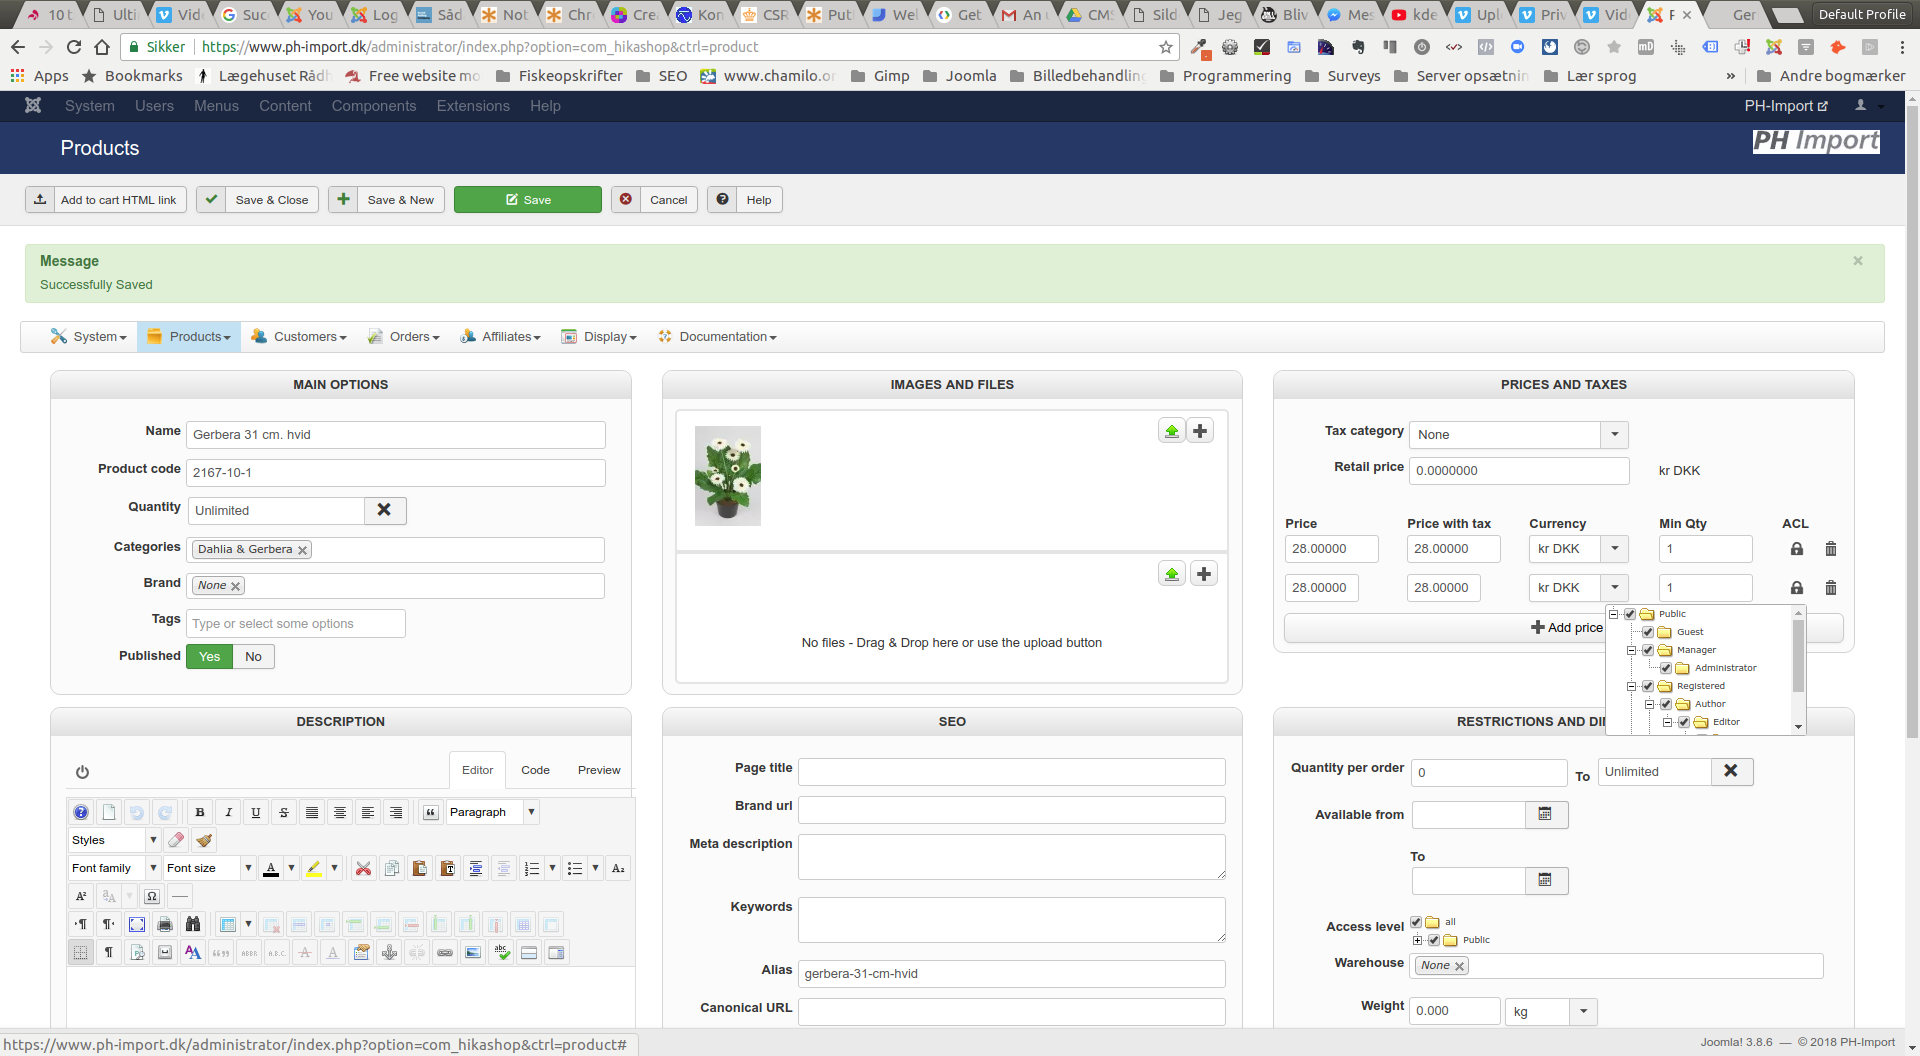1920x1056 pixels.
Task: Uncheck the Guest group in ACL tree
Action: [1648, 632]
